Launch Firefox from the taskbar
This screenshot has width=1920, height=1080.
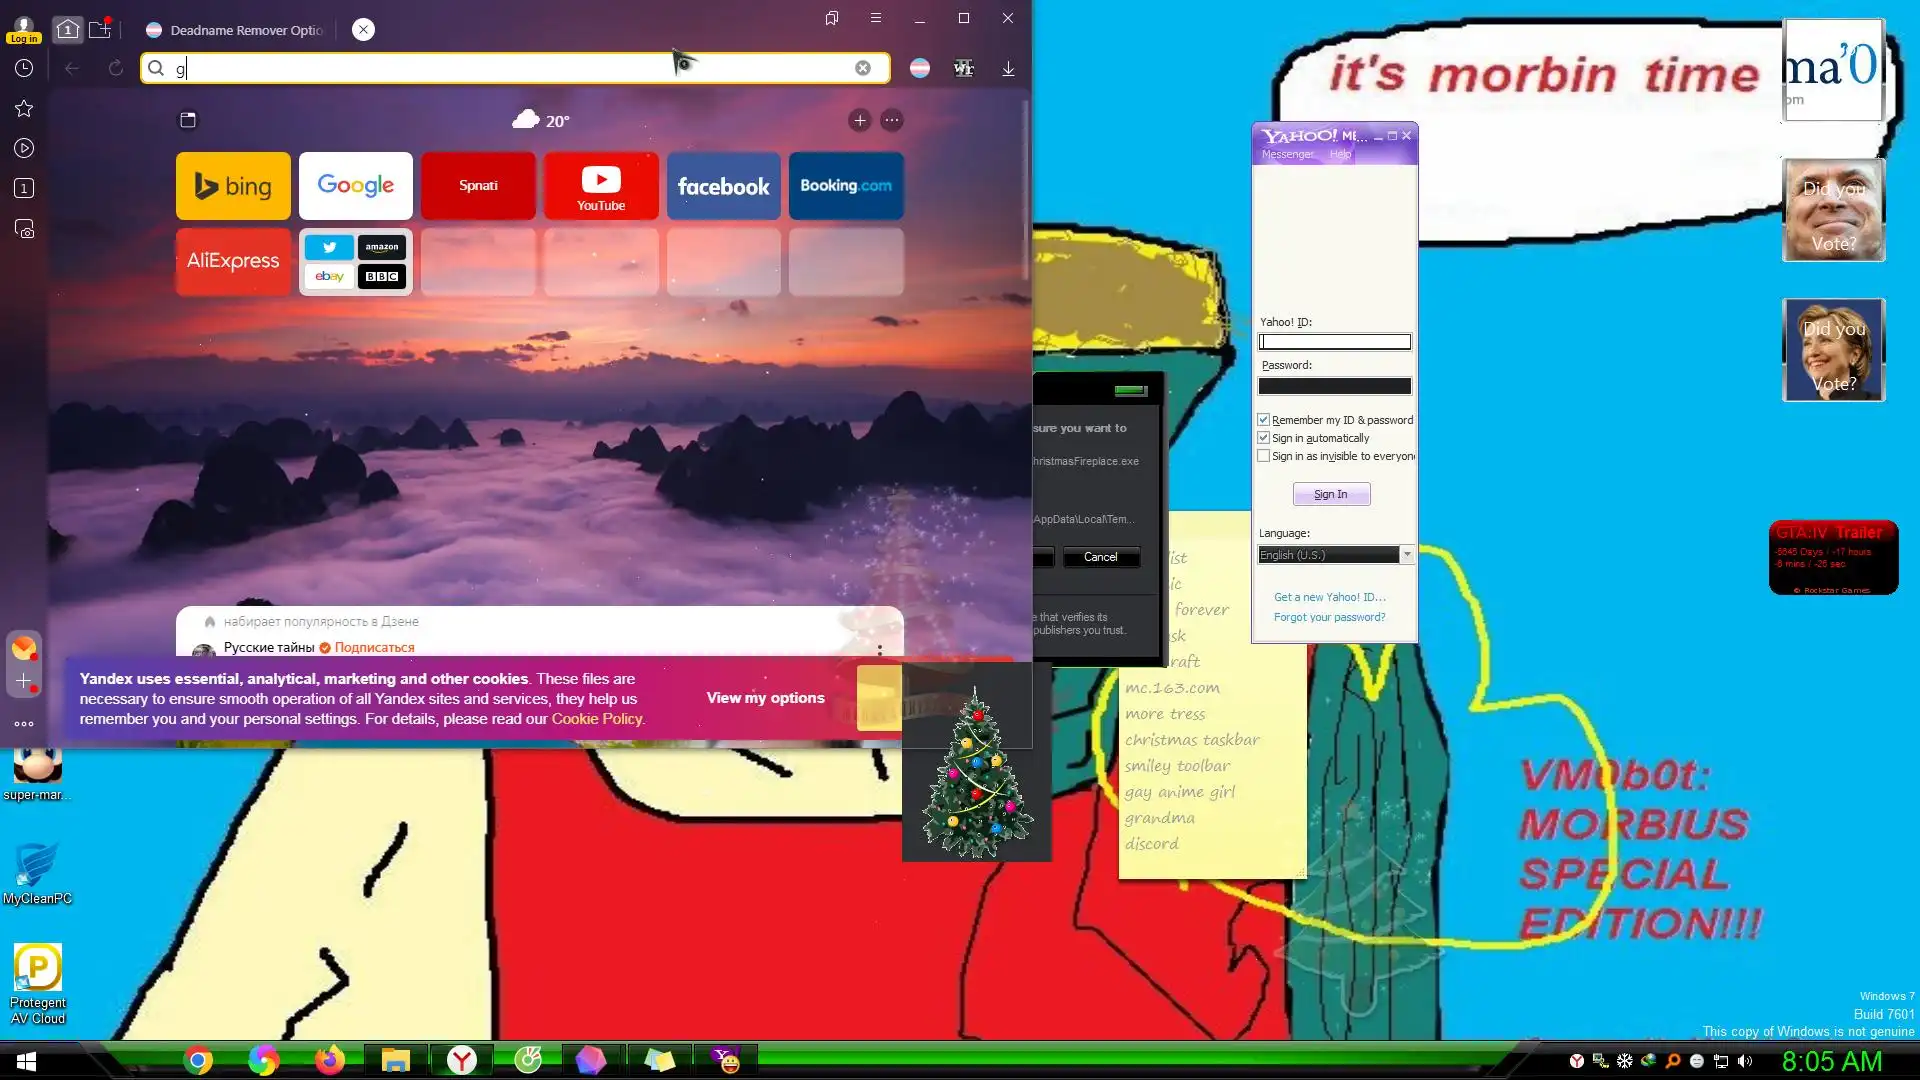[x=329, y=1060]
